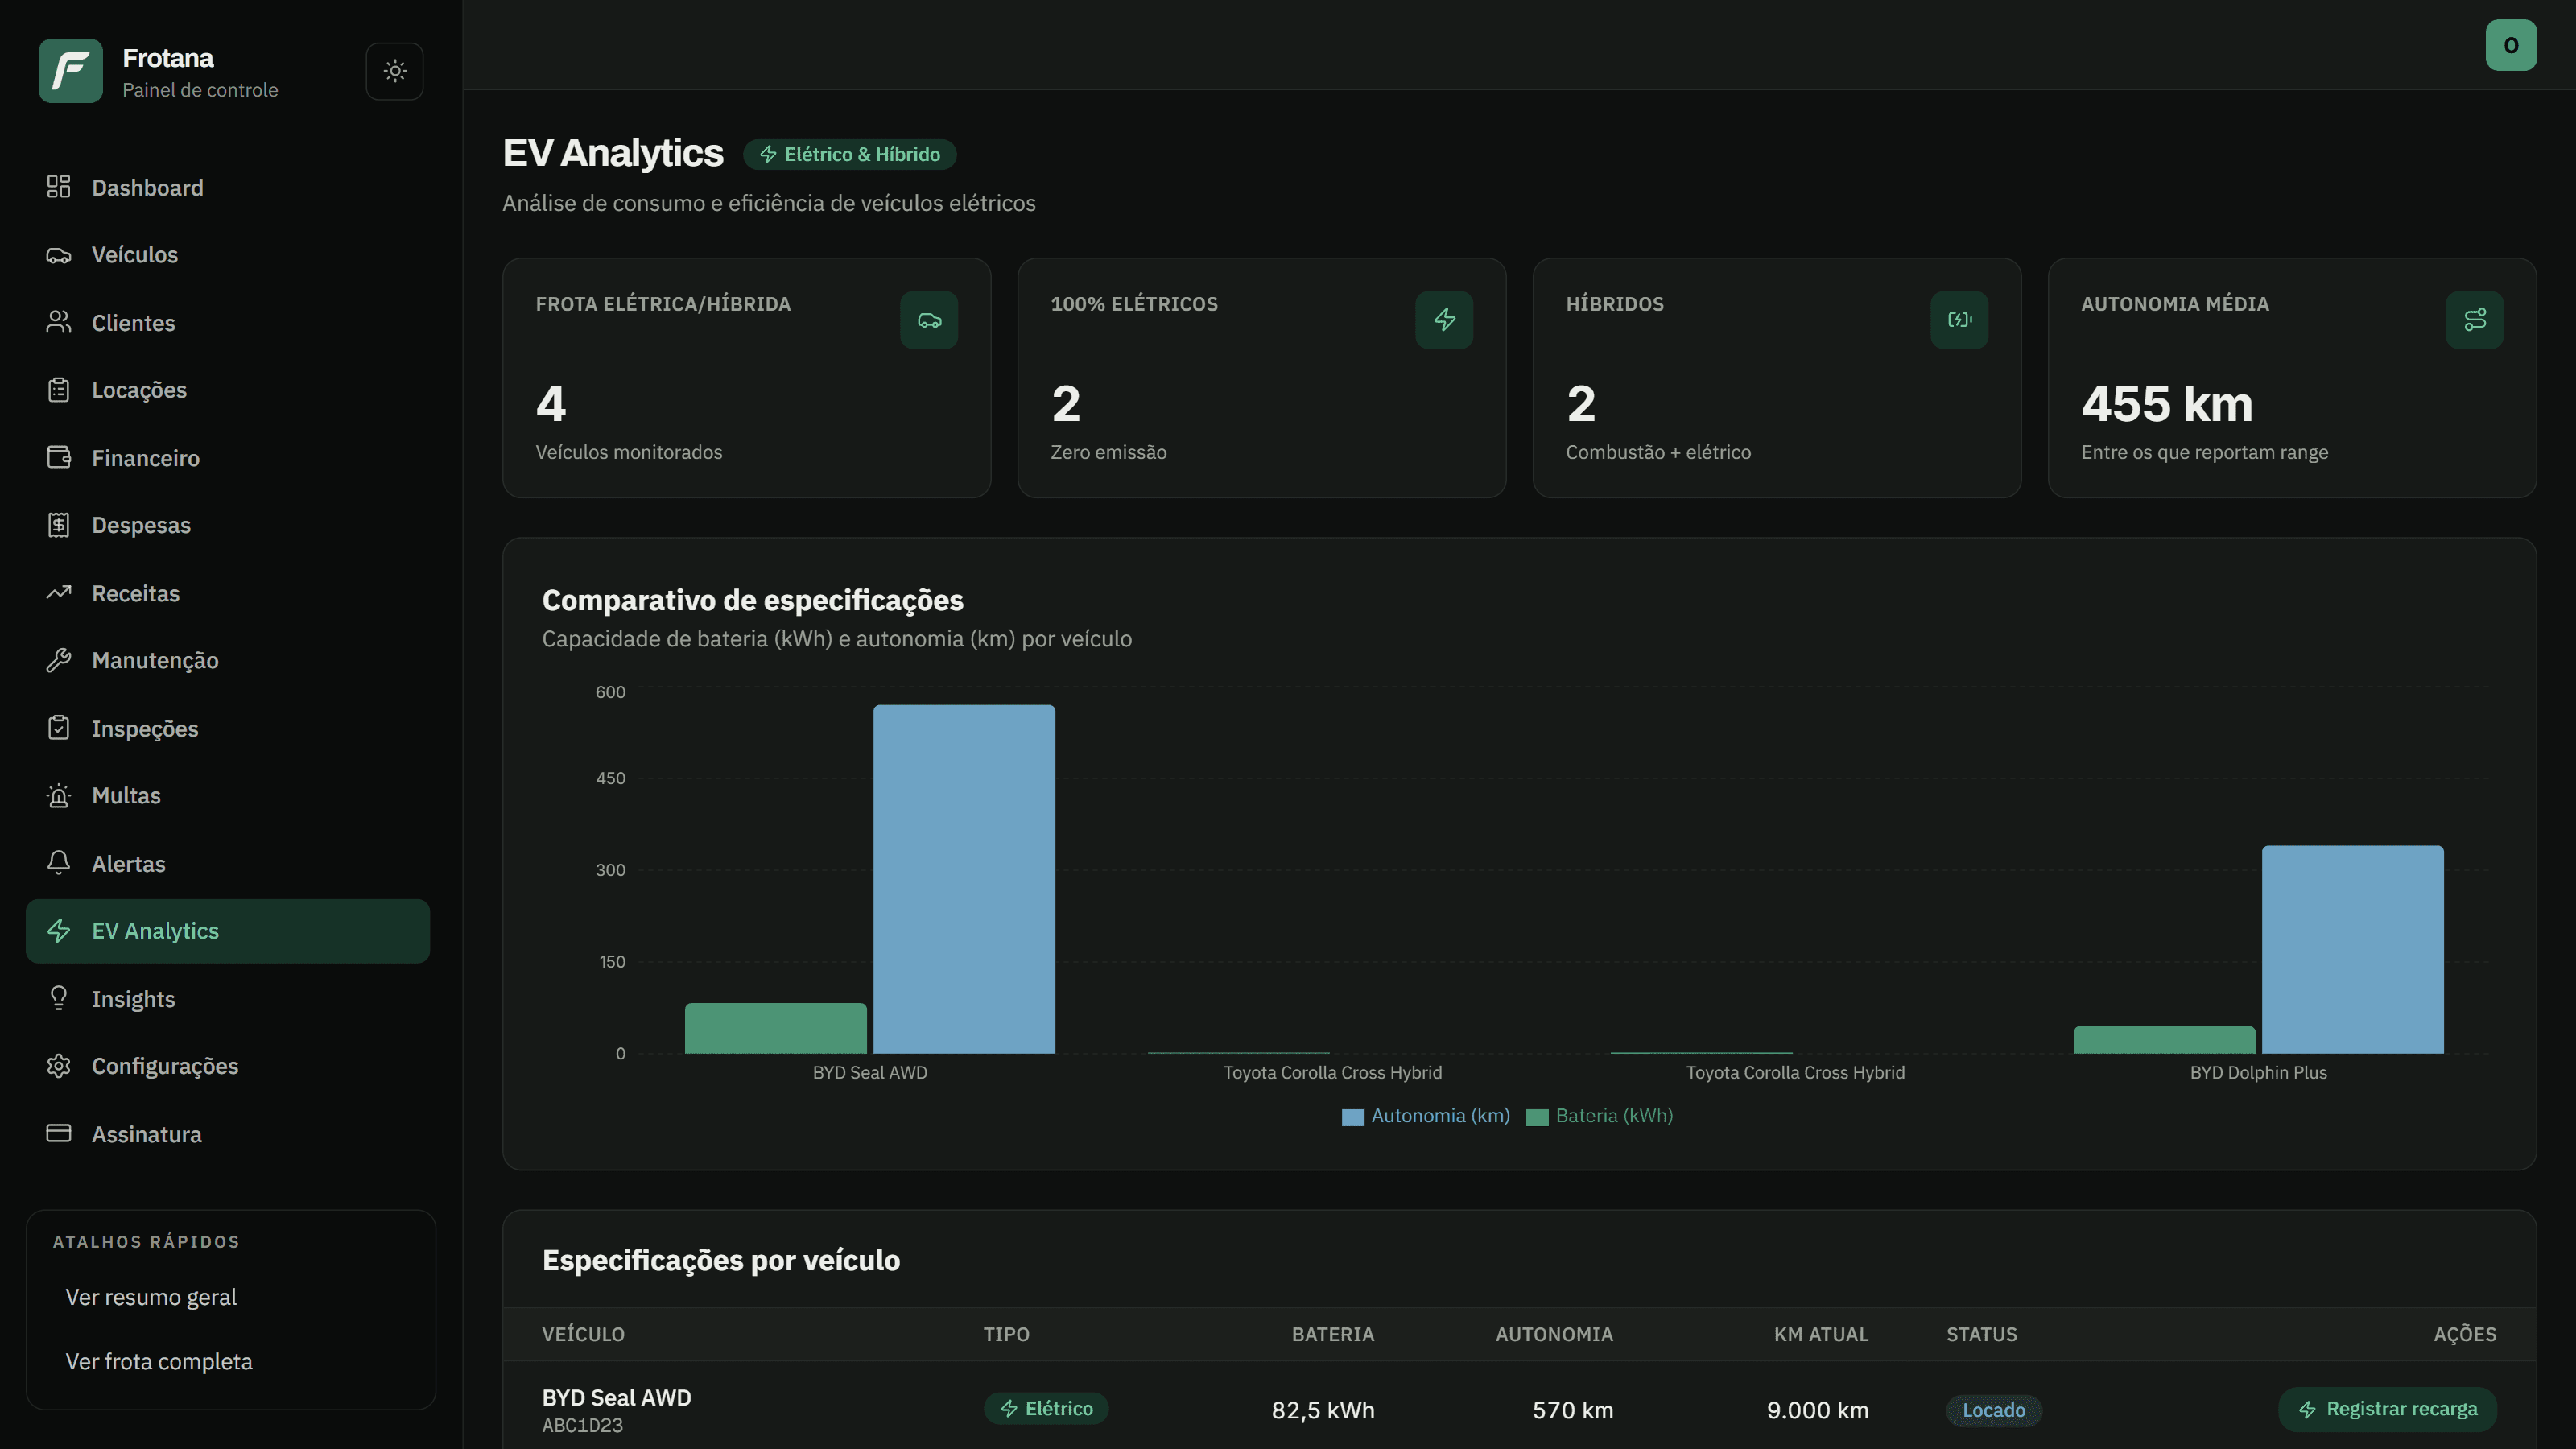Click the 9.000 km cell
This screenshot has height=1449, width=2576.
[1817, 1410]
